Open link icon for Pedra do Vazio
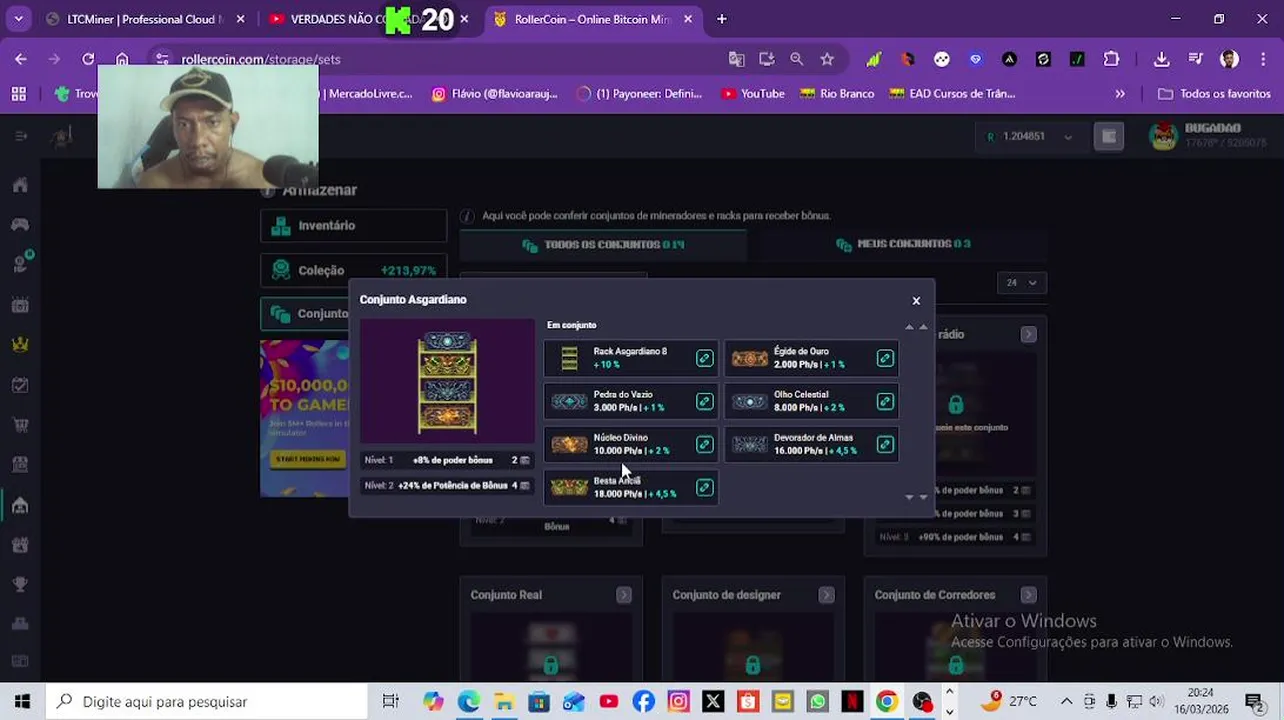This screenshot has height=720, width=1284. (704, 401)
